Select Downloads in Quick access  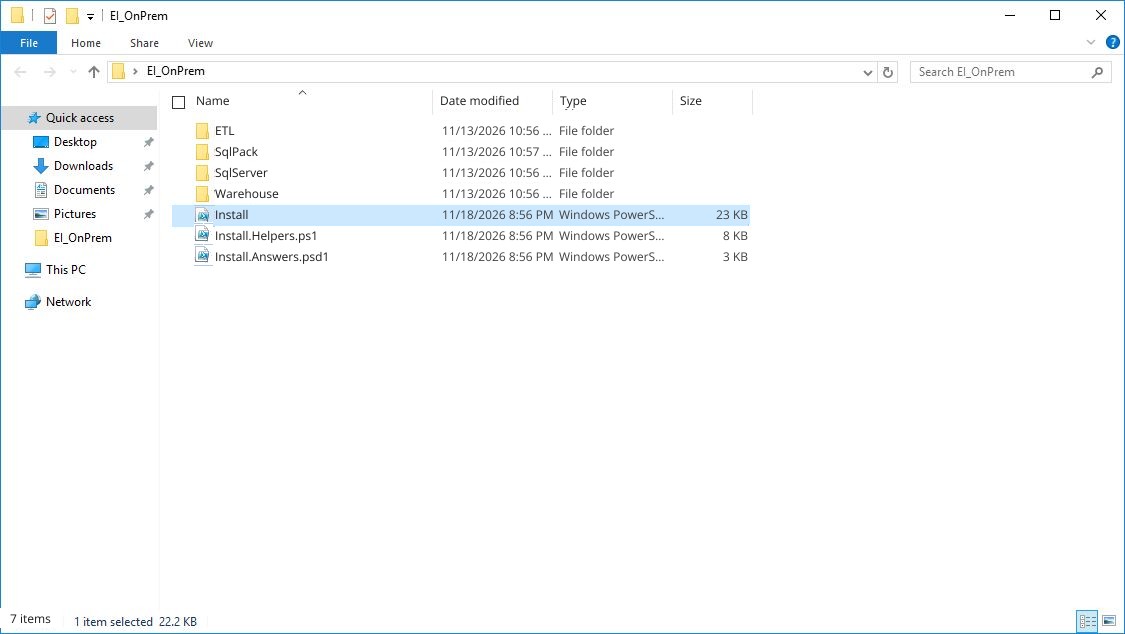coord(83,166)
